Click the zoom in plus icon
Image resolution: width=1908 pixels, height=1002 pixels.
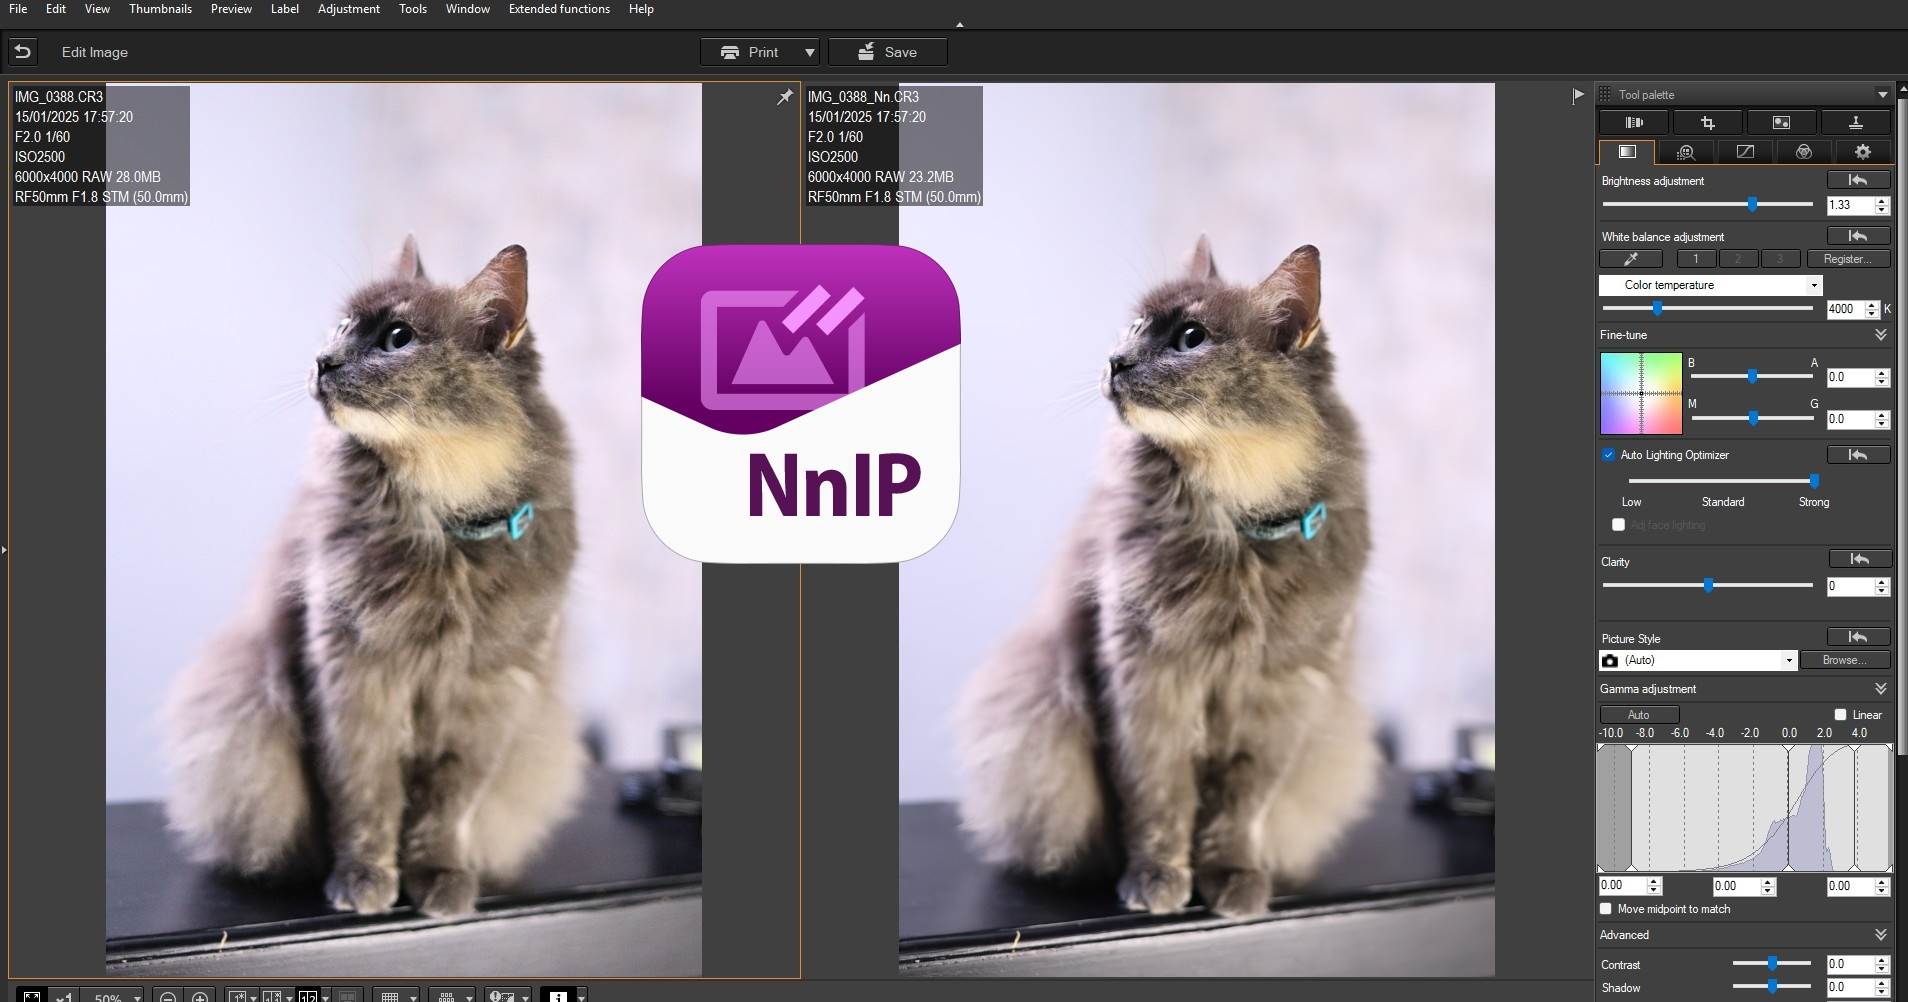200,997
